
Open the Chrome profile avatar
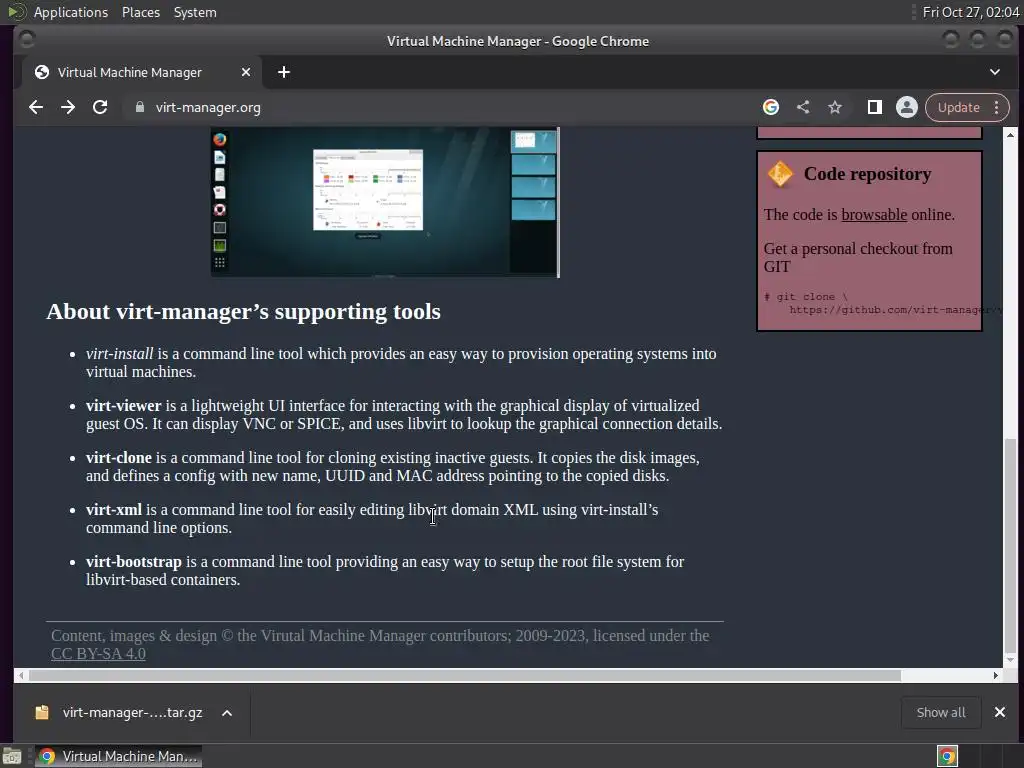click(x=906, y=107)
